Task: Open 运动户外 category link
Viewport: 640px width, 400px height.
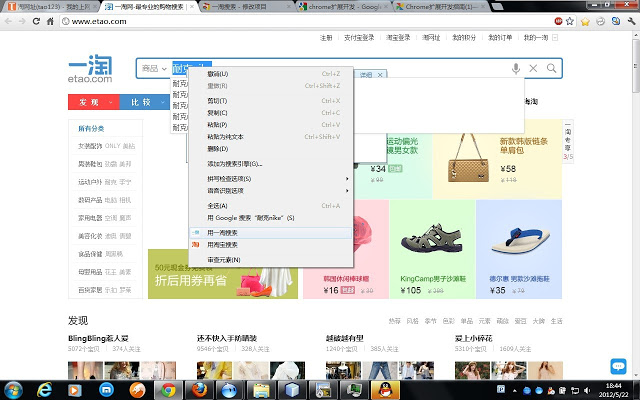Action: point(90,182)
